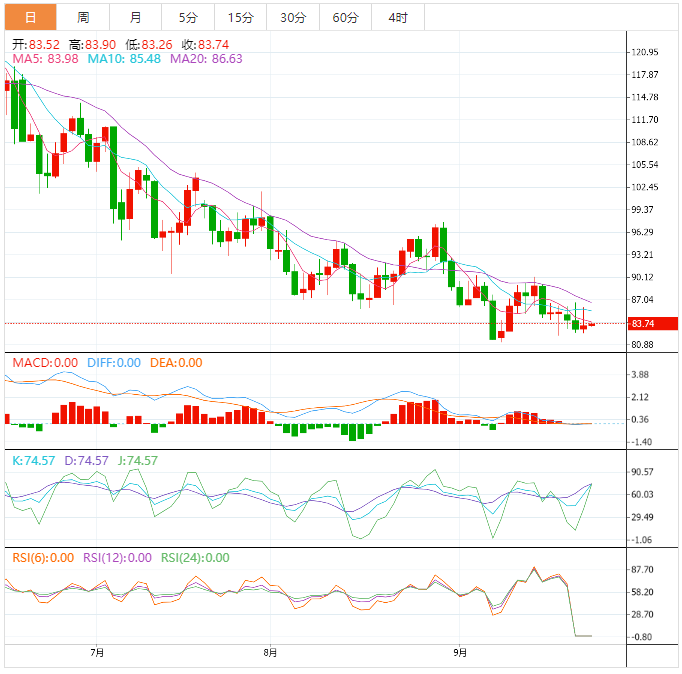The width and height of the screenshot is (682, 674).
Task: Click the close price 收:83.74
Action: (205, 44)
